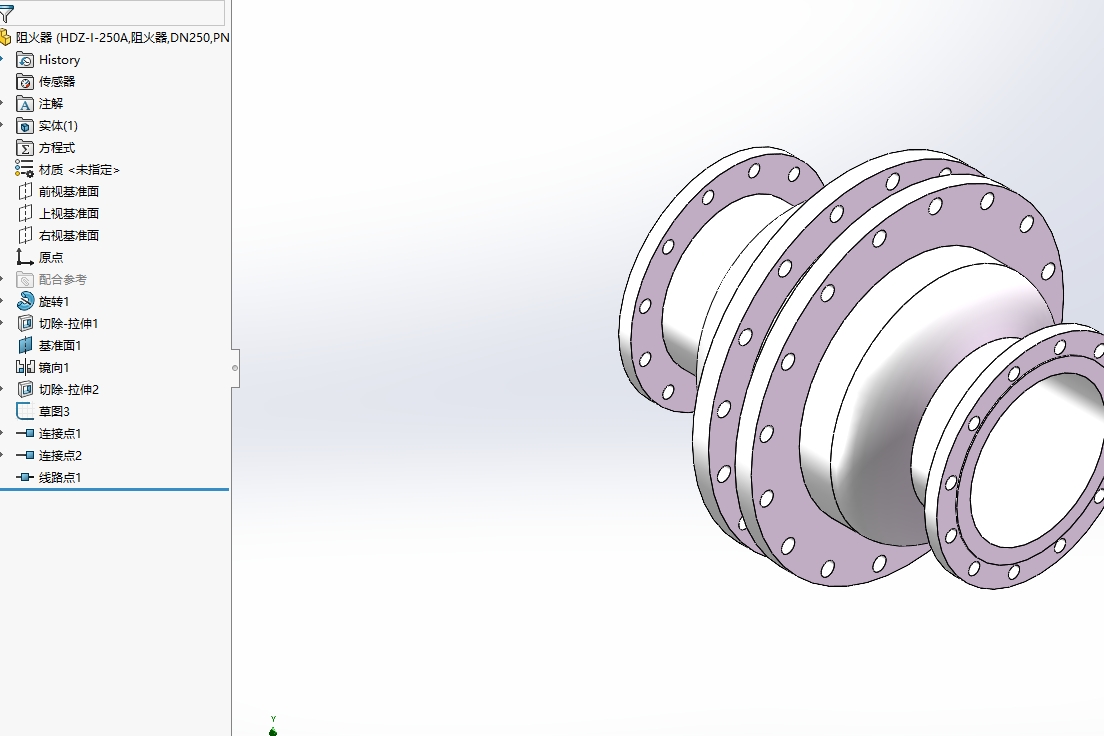Select the 注解 label

51,104
